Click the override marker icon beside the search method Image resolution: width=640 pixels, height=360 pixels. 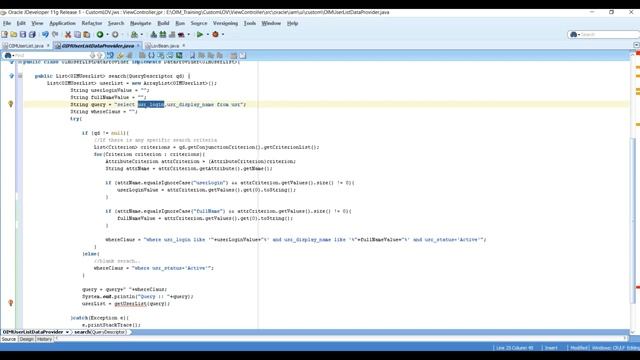[11, 76]
